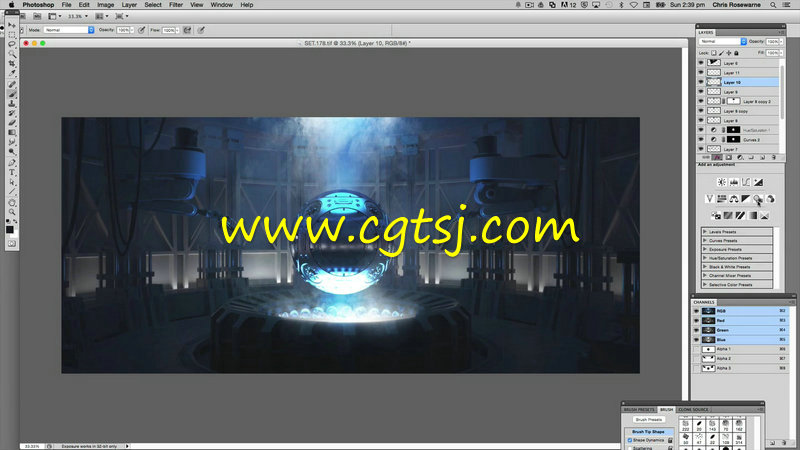Expand Black & White Presets
Image resolution: width=800 pixels, height=450 pixels.
point(705,267)
